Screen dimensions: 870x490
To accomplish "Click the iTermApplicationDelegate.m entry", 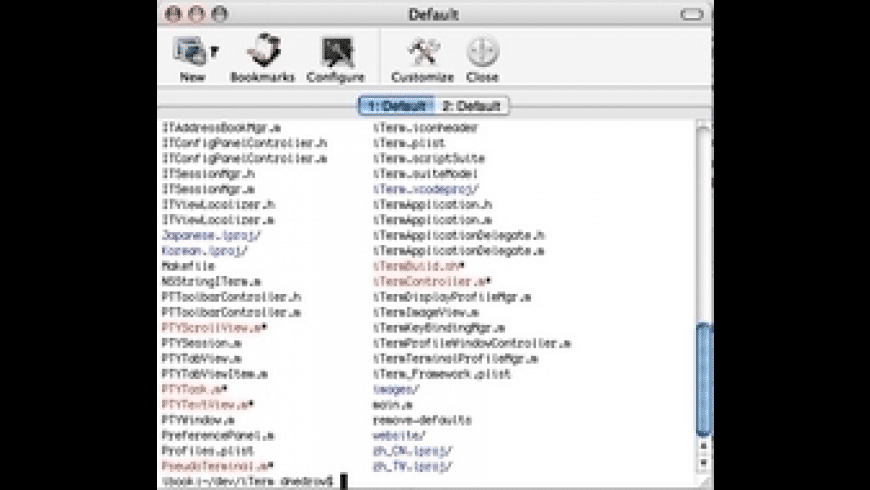I will [x=458, y=251].
